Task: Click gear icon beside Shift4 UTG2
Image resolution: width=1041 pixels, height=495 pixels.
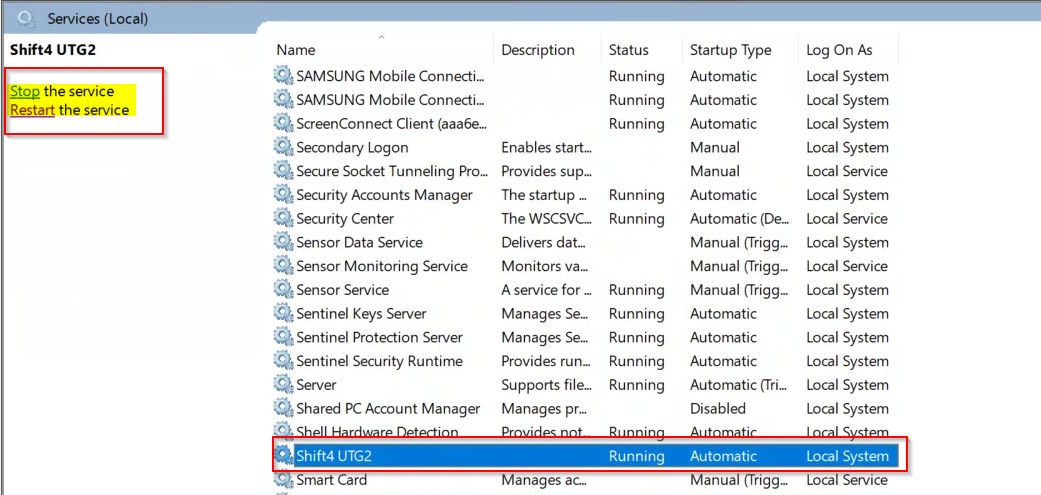Action: click(x=284, y=456)
